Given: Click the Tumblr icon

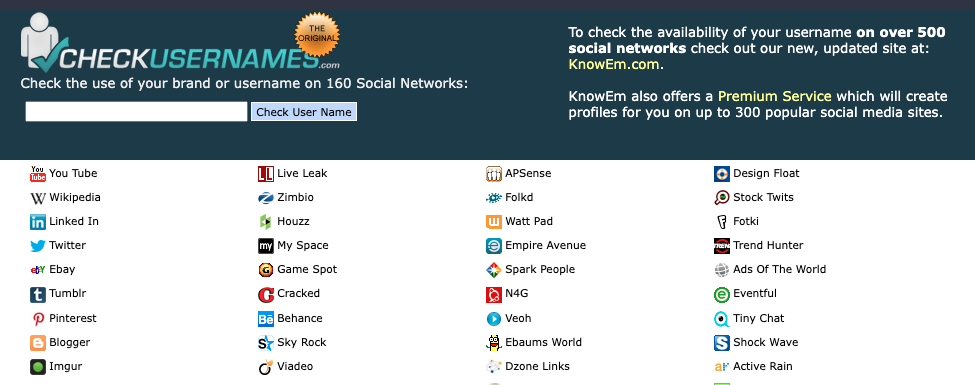Looking at the screenshot, I should click(38, 294).
